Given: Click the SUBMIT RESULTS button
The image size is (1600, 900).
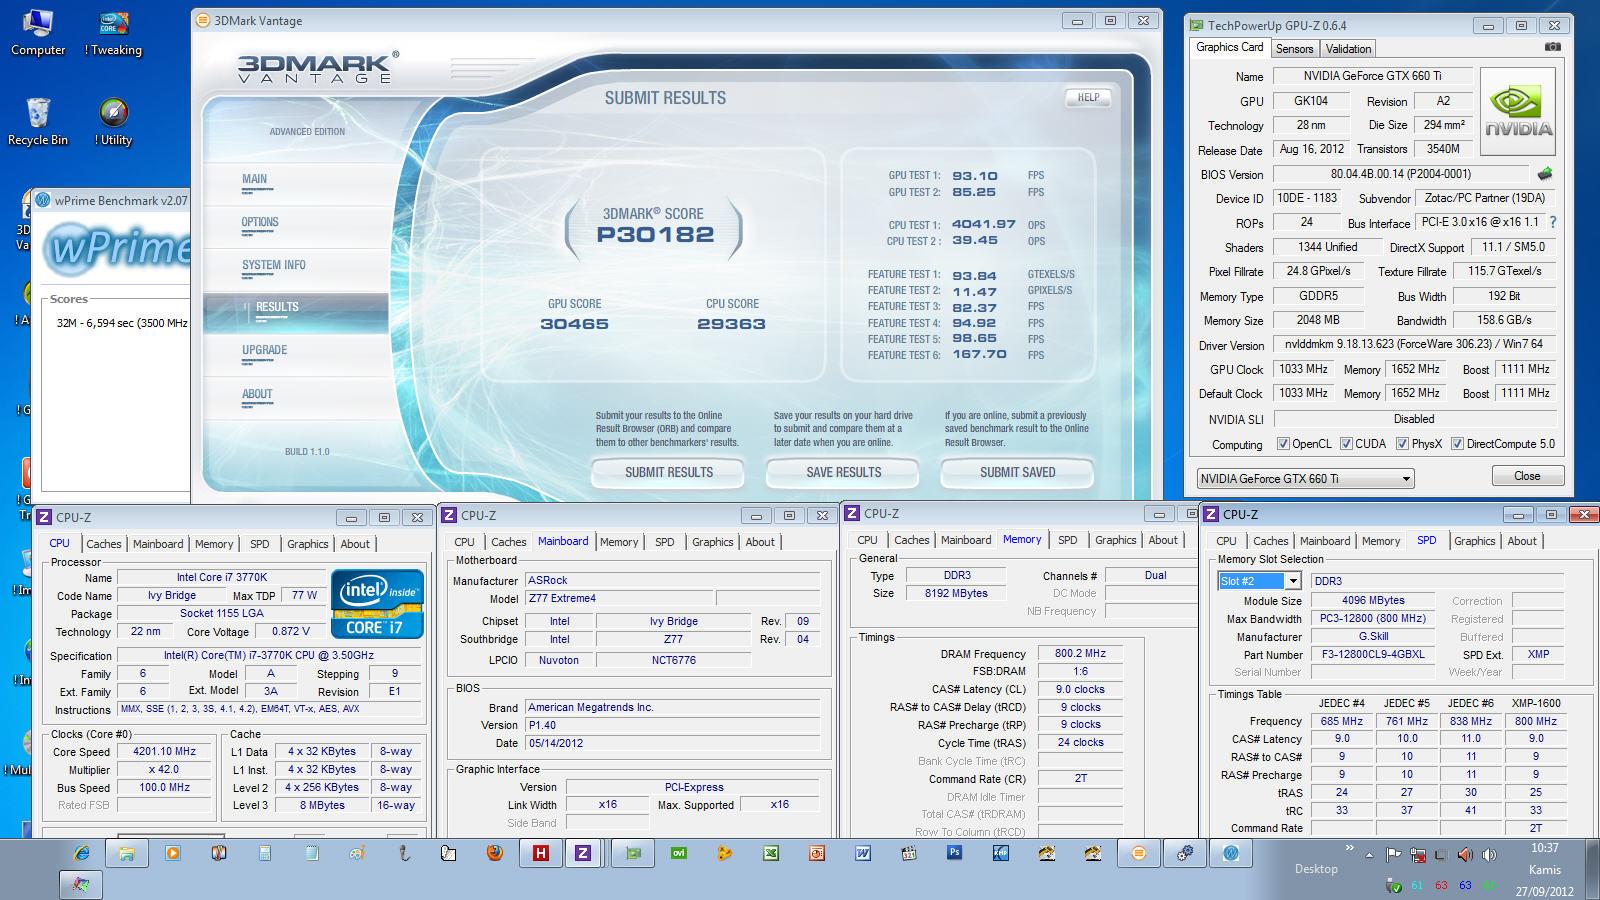Looking at the screenshot, I should [668, 472].
